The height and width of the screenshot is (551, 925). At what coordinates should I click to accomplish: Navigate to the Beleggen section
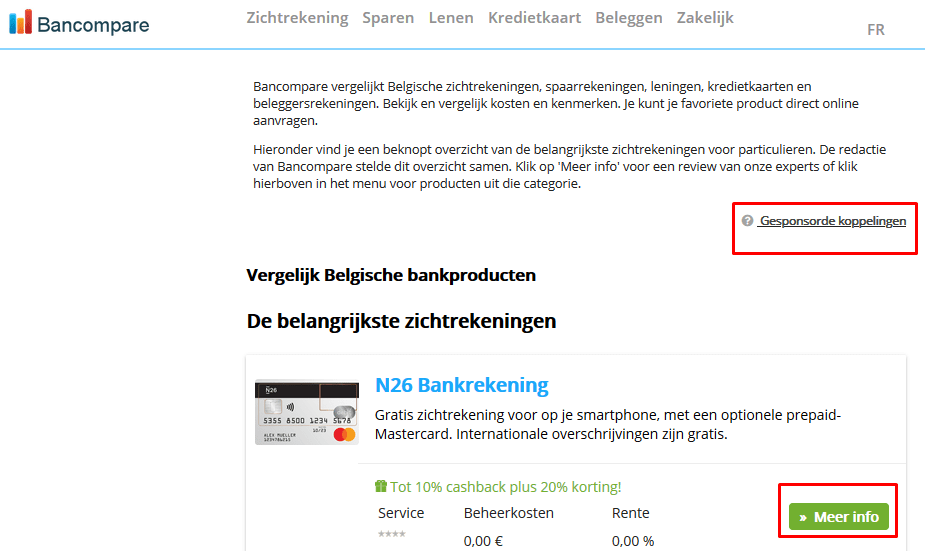click(629, 18)
